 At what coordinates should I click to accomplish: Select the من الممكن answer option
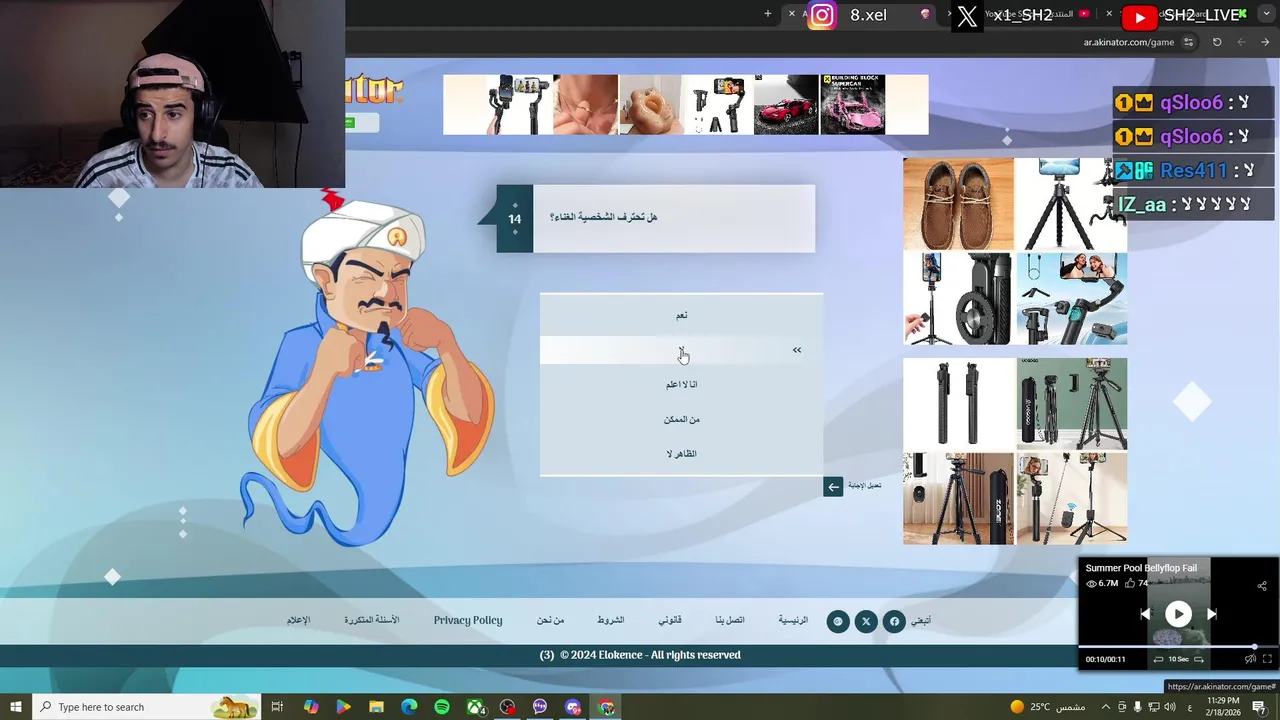pyautogui.click(x=681, y=419)
